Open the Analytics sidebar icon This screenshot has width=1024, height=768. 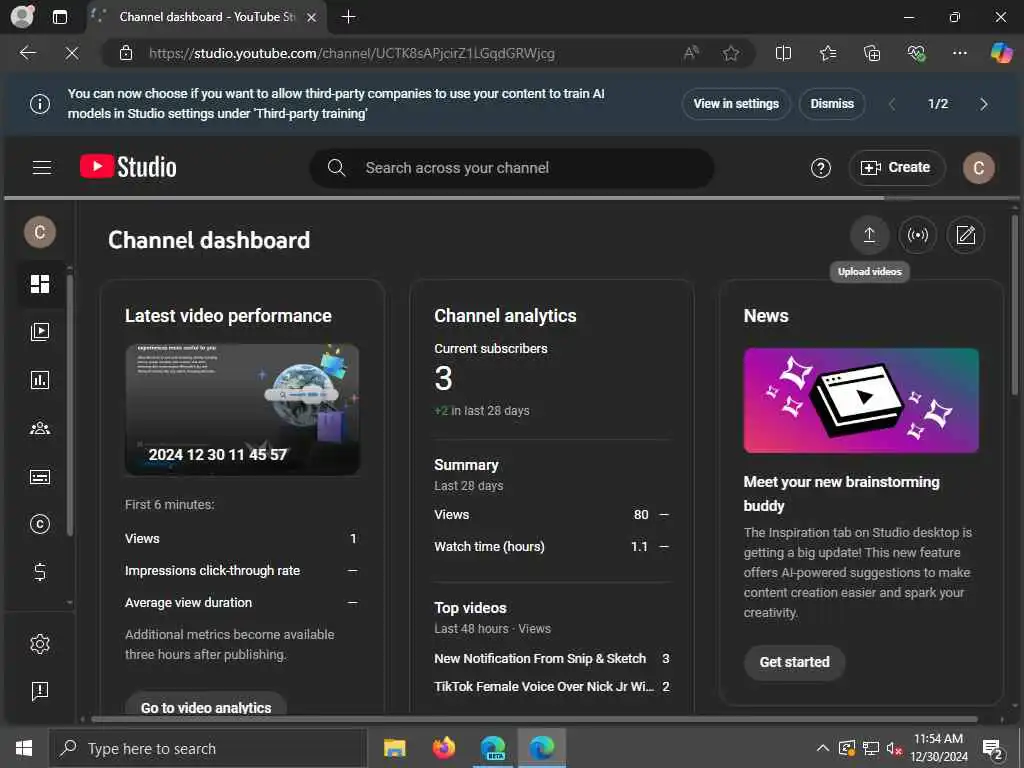tap(40, 380)
